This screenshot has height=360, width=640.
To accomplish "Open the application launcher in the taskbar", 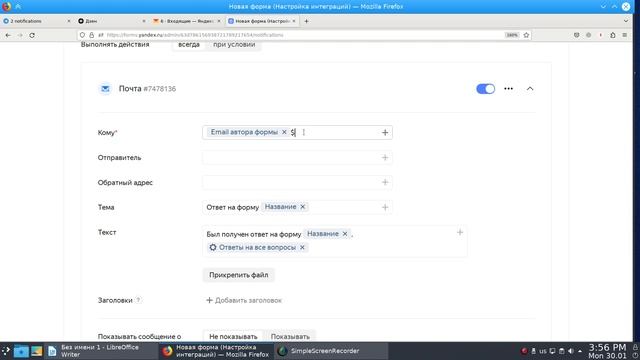I will click(6, 351).
